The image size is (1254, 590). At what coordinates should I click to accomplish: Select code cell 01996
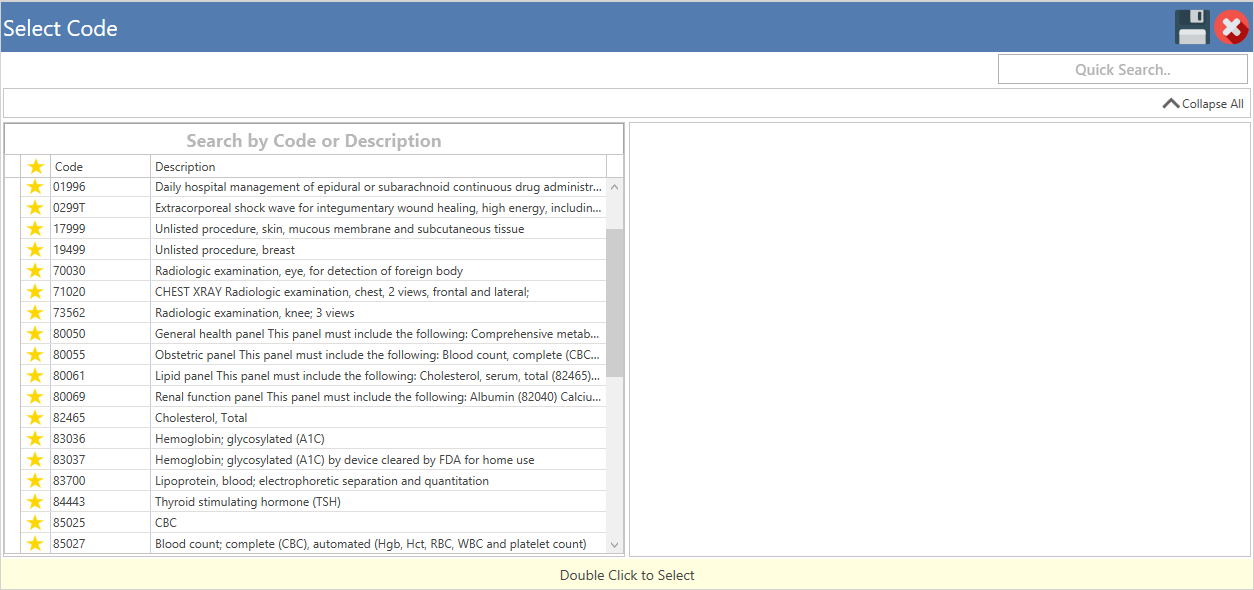[100, 187]
